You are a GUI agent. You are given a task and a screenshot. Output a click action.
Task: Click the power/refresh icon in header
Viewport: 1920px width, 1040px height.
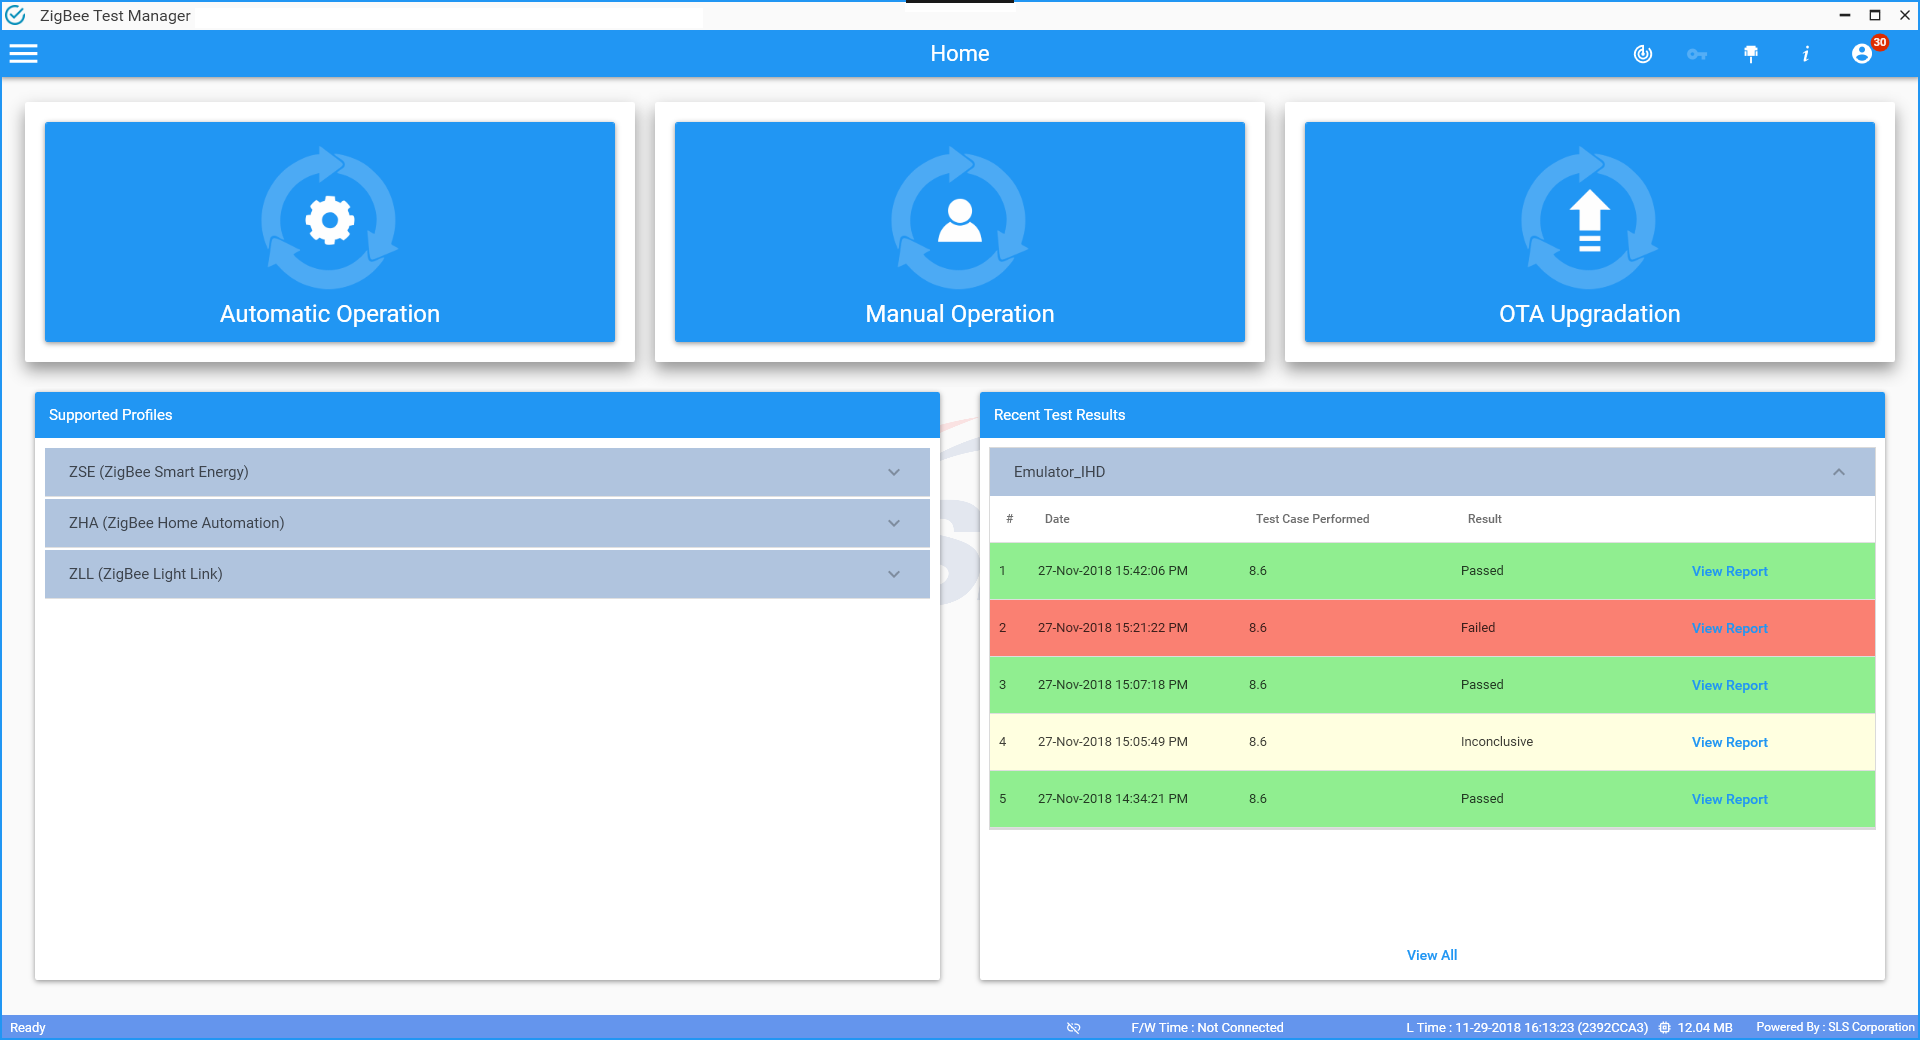1643,54
